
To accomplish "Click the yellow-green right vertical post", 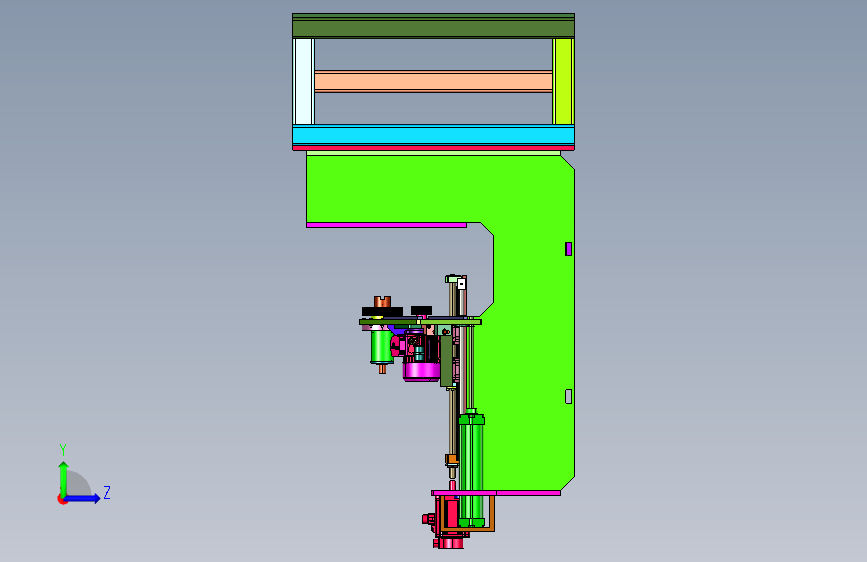I will tap(563, 81).
